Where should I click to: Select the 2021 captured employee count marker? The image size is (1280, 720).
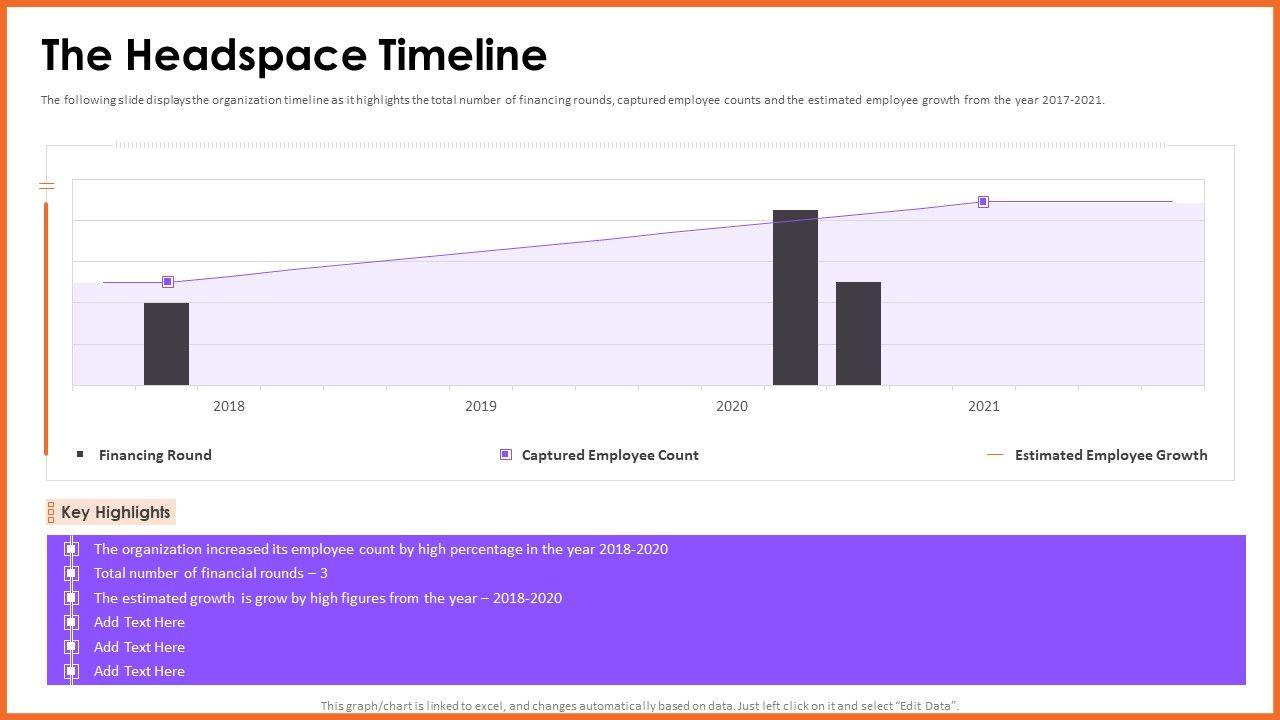(x=983, y=202)
